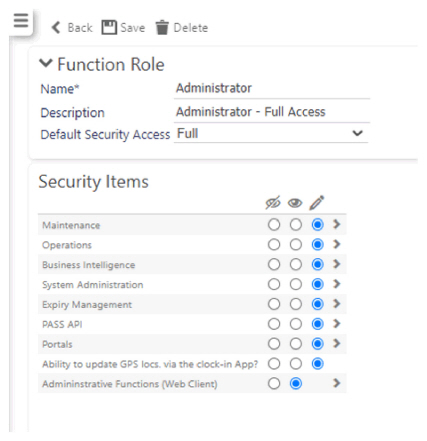
Task: Click the Description field text
Action: [250, 112]
